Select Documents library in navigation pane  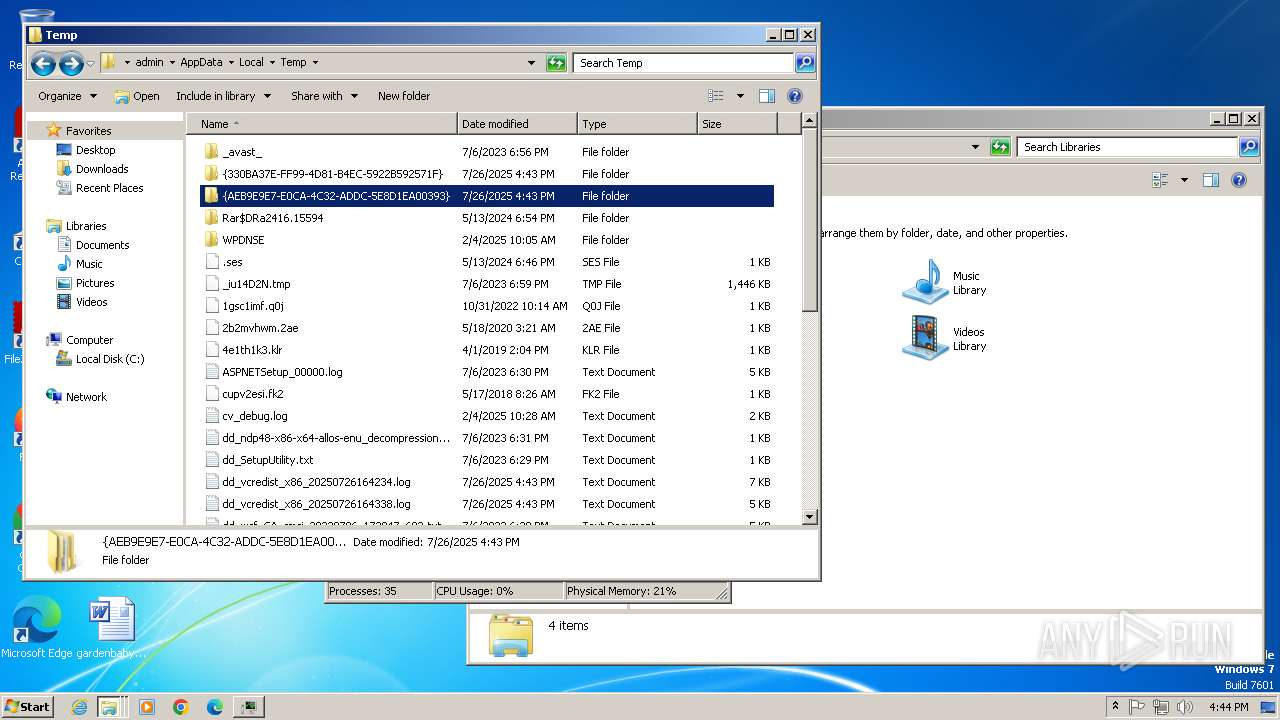pyautogui.click(x=102, y=245)
